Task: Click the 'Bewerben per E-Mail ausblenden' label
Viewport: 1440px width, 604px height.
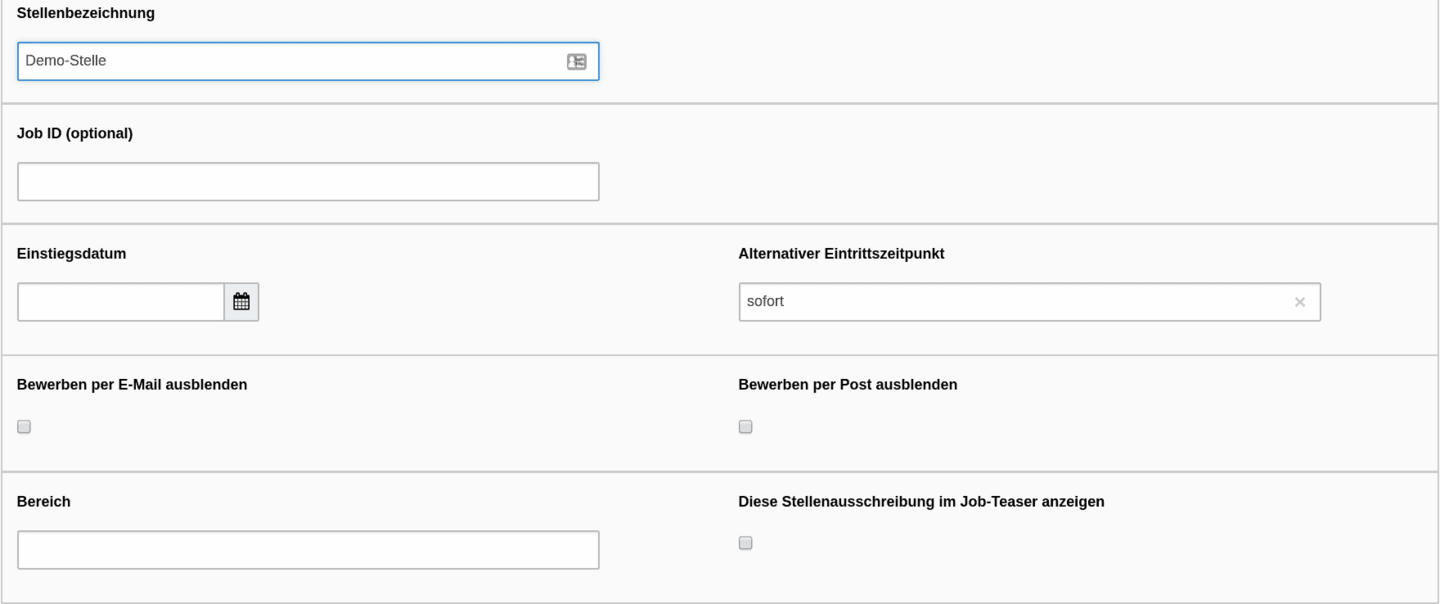Action: click(132, 385)
